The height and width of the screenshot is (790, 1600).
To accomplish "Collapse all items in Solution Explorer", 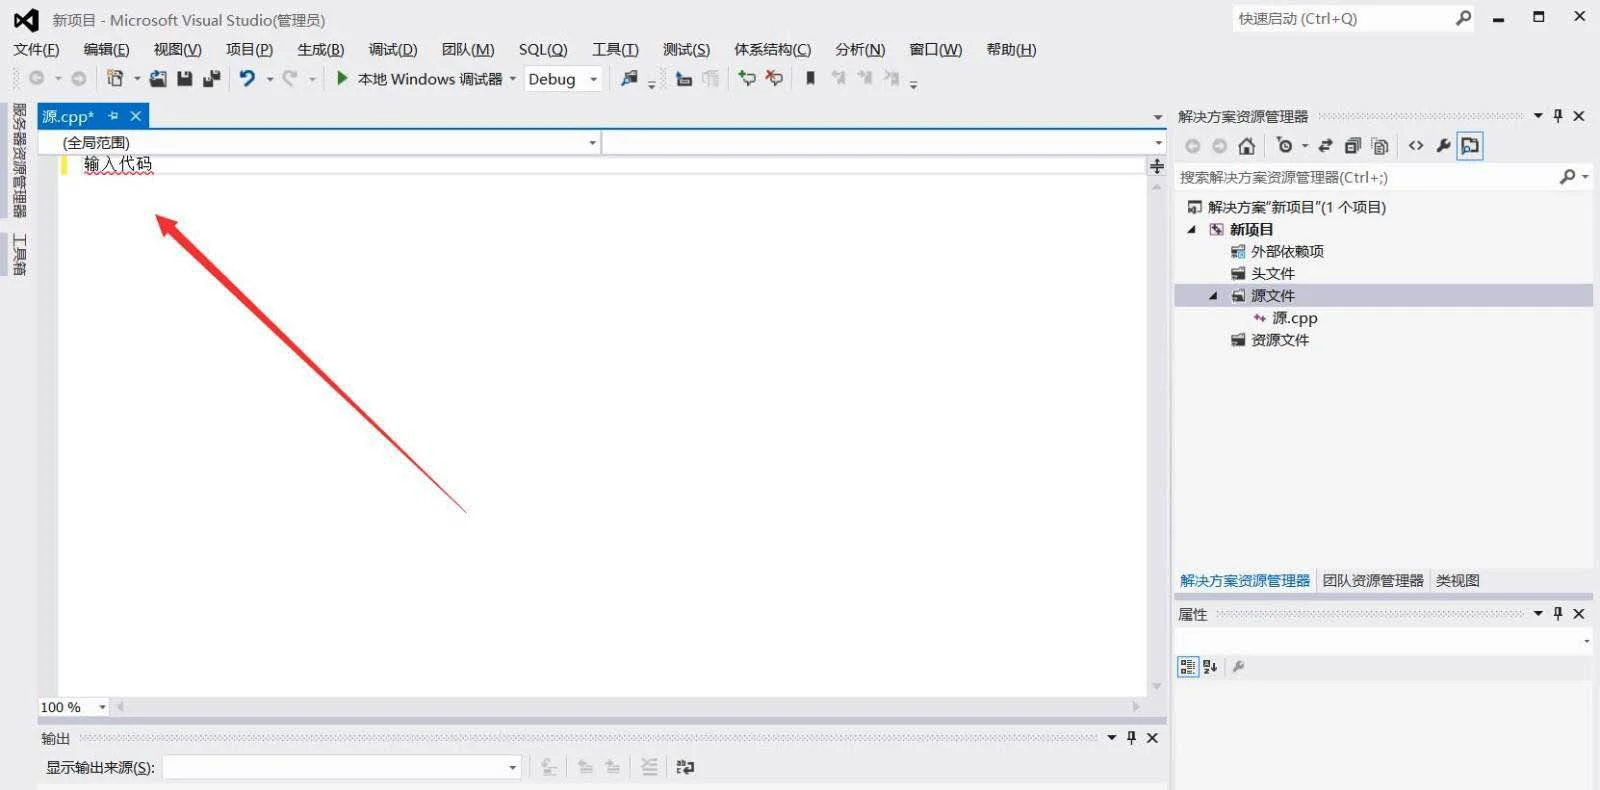I will click(x=1352, y=146).
